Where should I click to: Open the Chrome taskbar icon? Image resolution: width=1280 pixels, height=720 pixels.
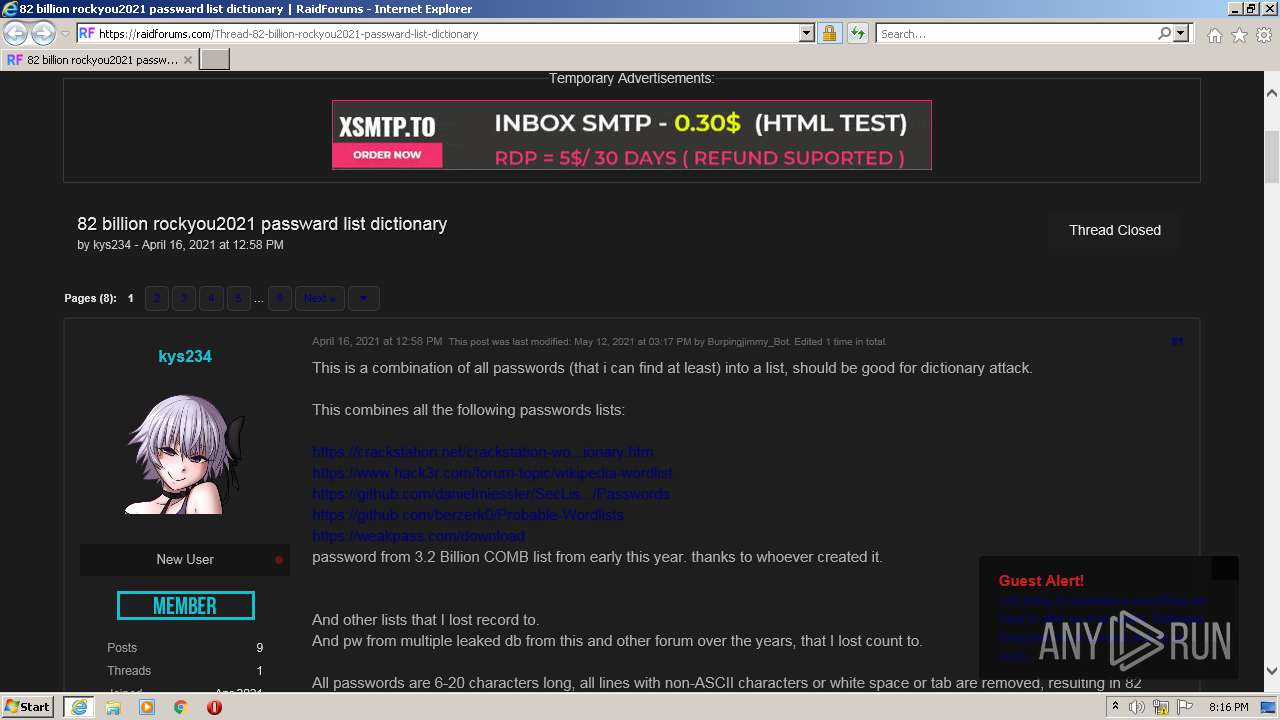click(181, 707)
